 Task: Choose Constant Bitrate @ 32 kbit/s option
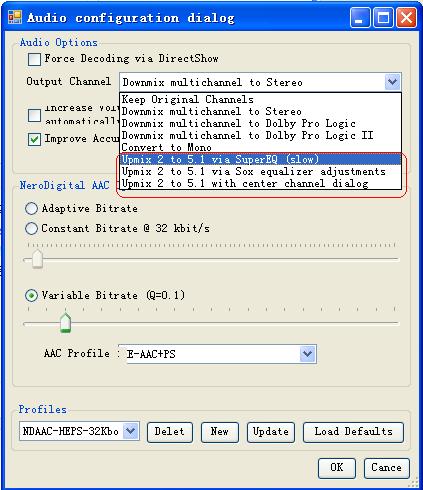pos(31,228)
